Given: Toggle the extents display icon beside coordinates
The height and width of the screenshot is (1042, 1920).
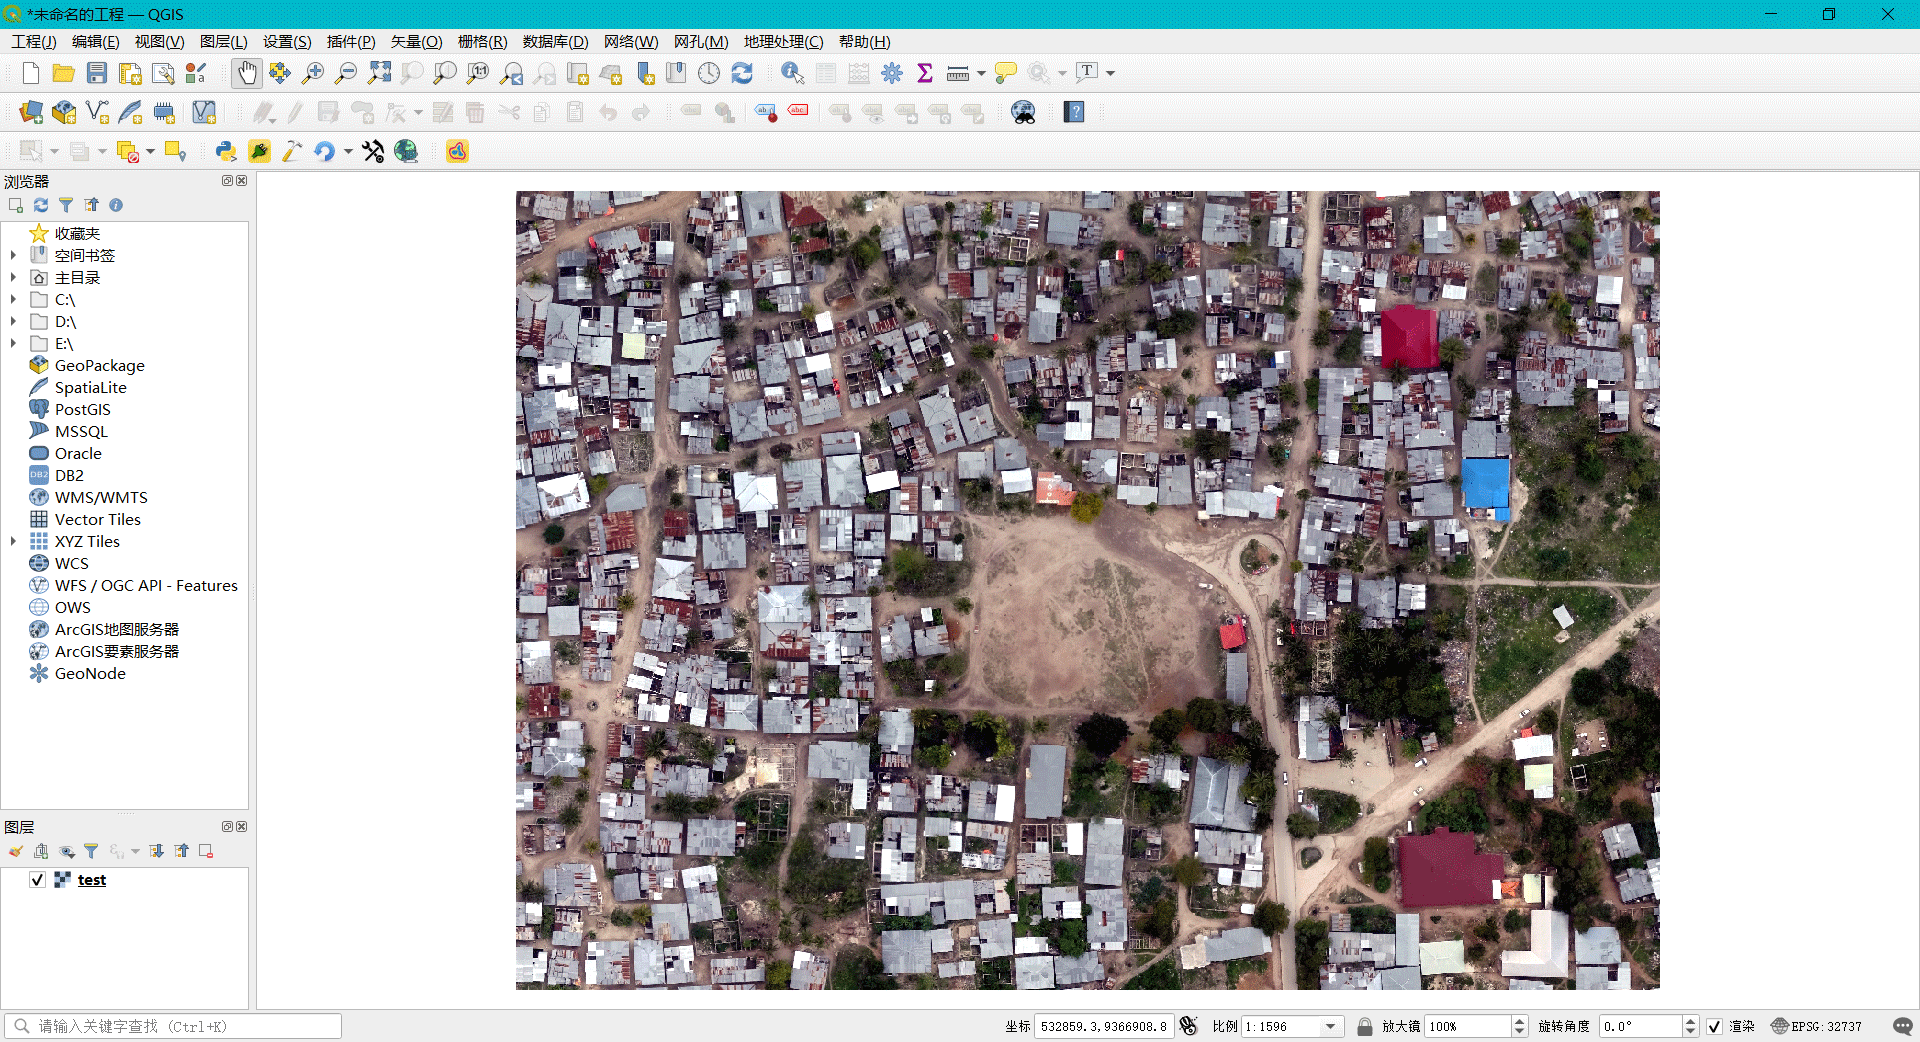Looking at the screenshot, I should tap(1188, 1026).
